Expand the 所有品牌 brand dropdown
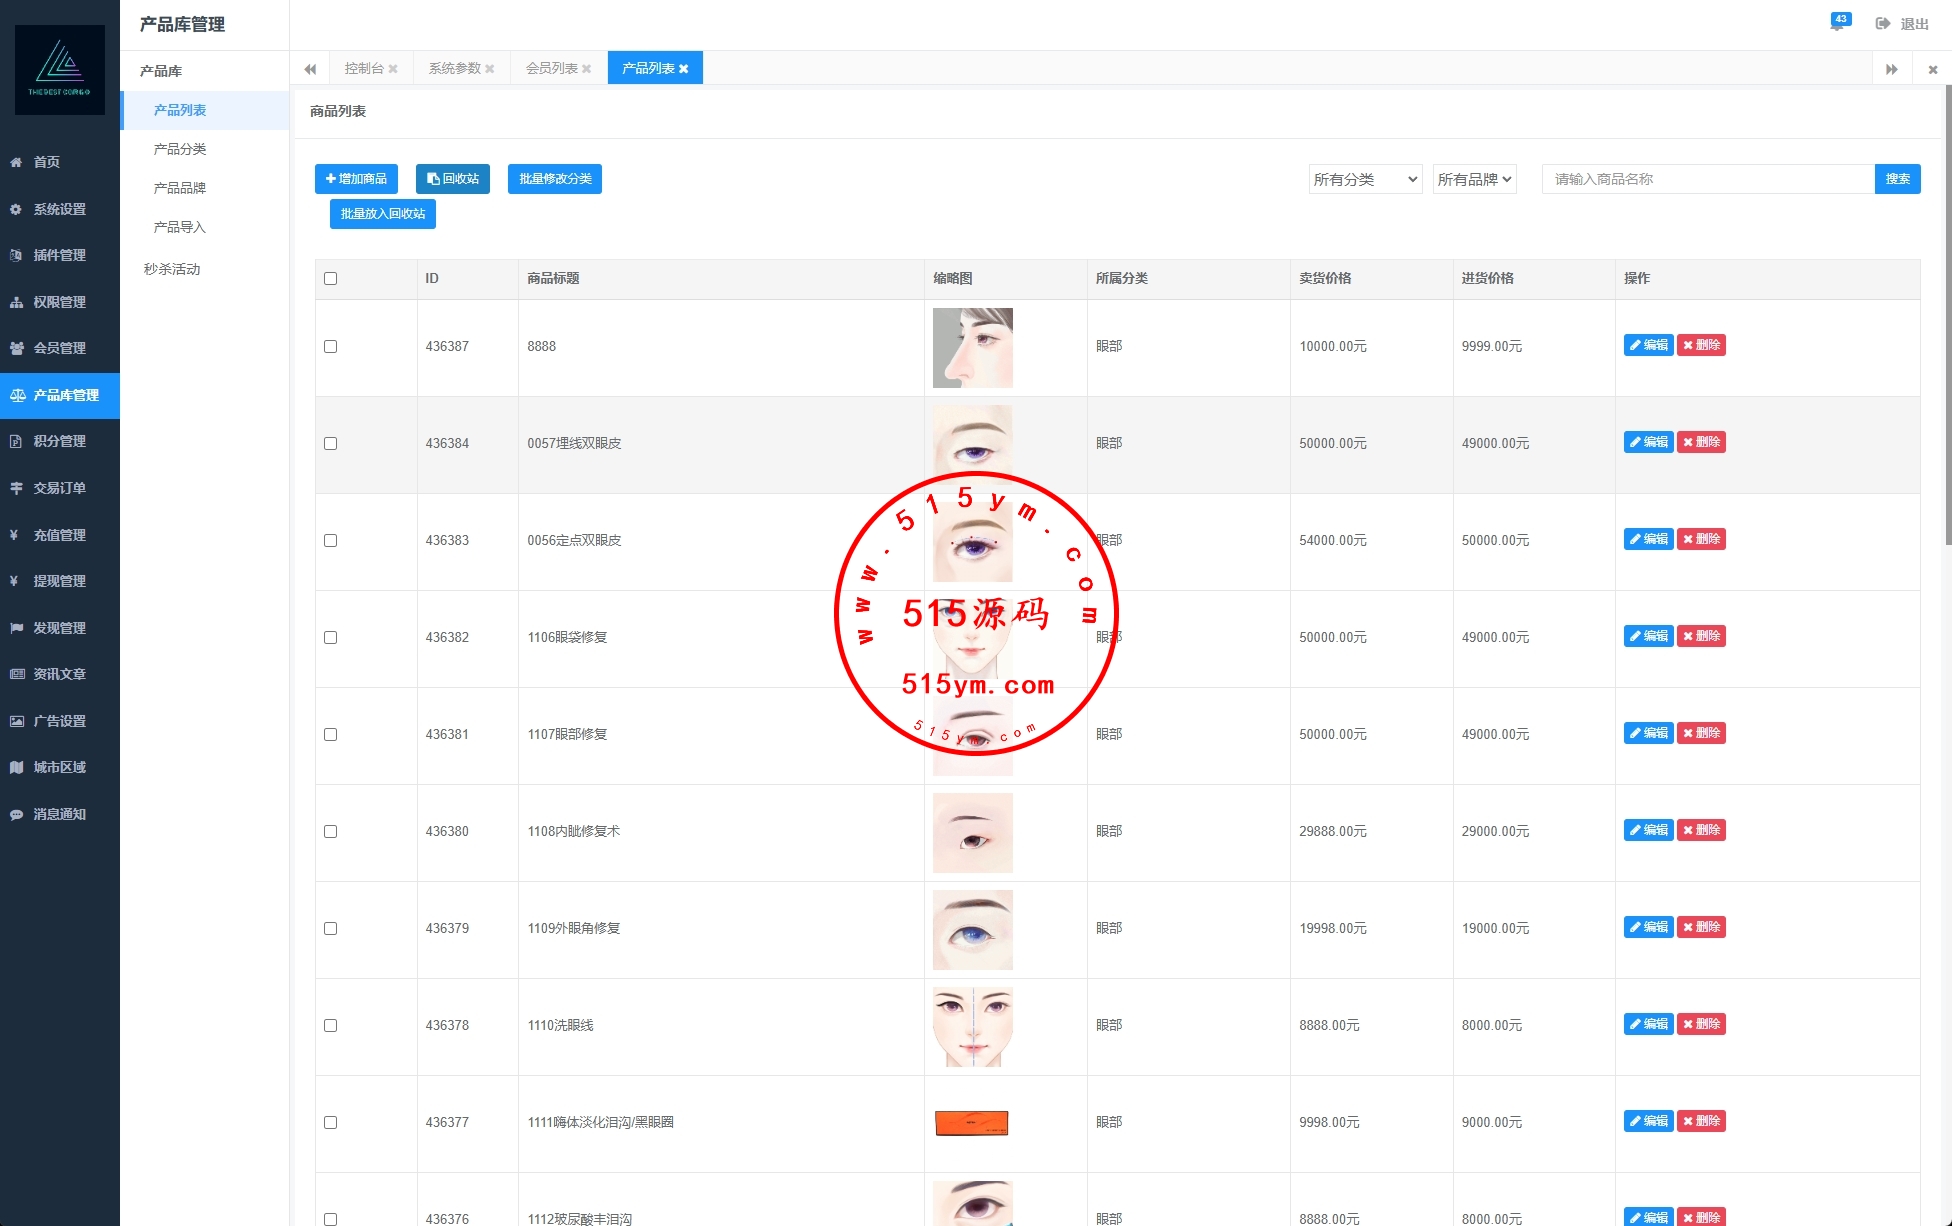 [x=1474, y=180]
